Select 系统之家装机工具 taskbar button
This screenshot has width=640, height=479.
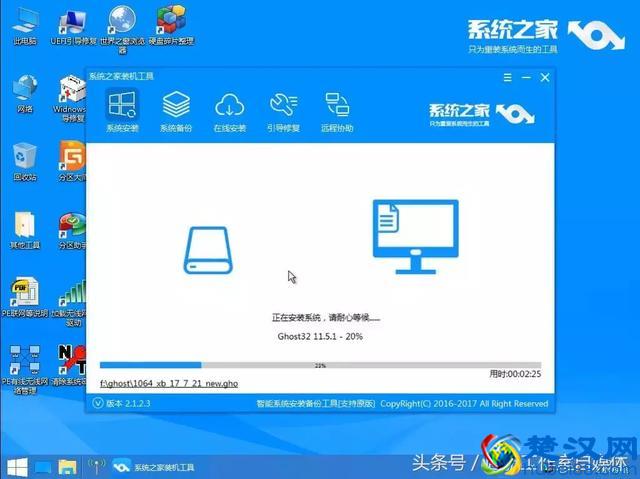click(153, 467)
